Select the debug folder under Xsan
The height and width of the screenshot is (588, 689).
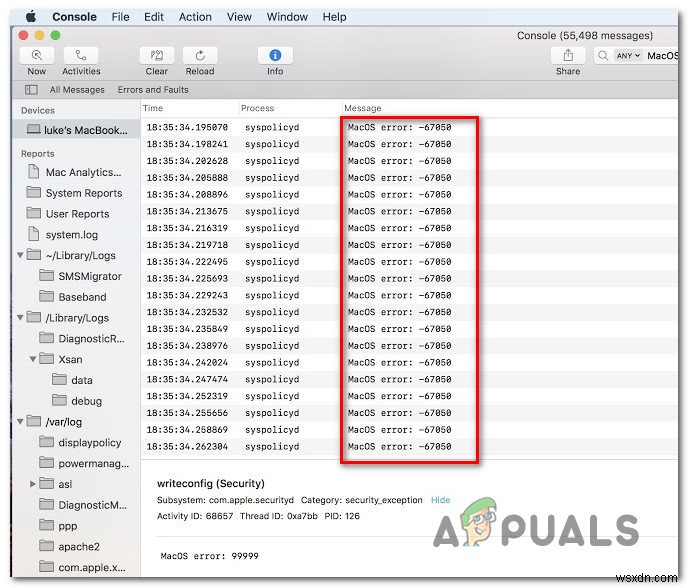(x=77, y=401)
